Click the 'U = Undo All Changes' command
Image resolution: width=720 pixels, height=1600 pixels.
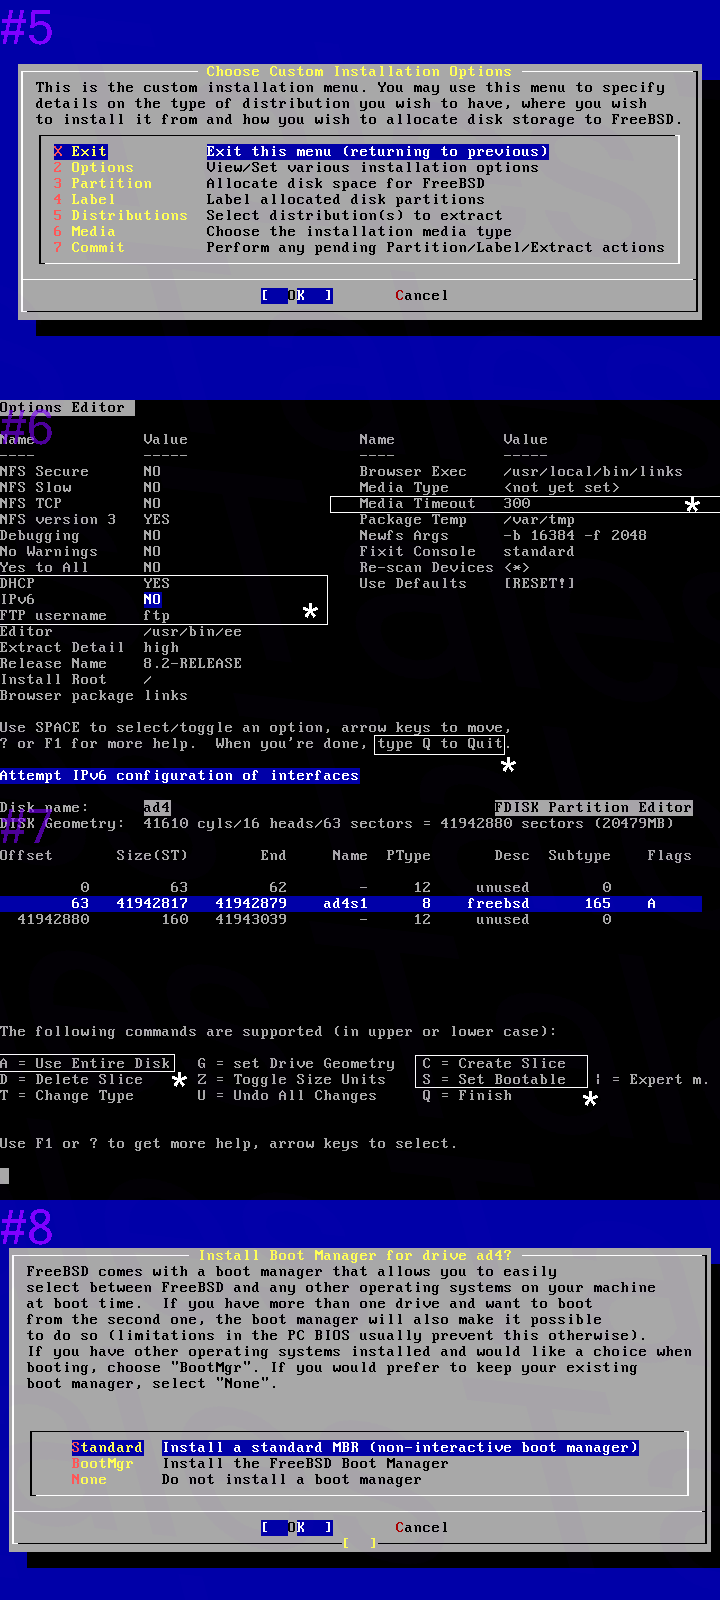[x=287, y=1096]
